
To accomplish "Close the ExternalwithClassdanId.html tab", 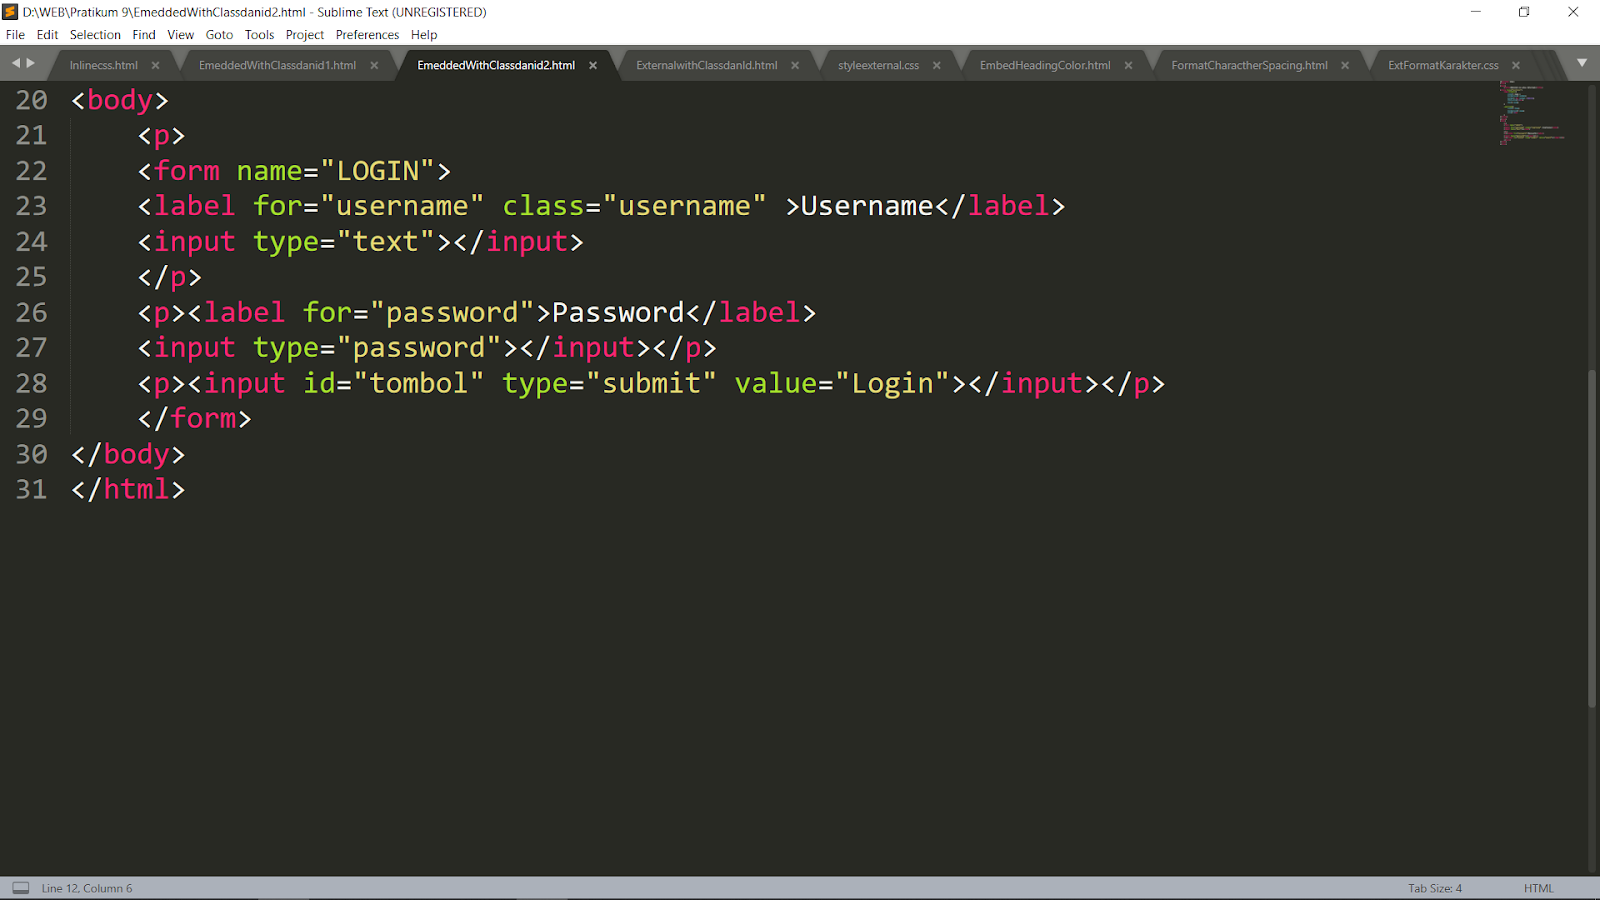I will (794, 64).
